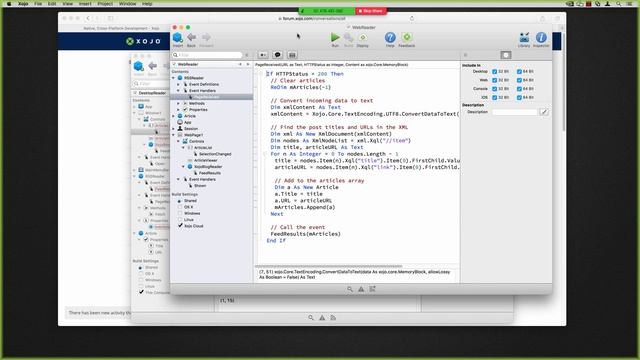This screenshot has width=640, height=360.
Task: Collapse the RSSReader tree node
Action: coord(173,78)
